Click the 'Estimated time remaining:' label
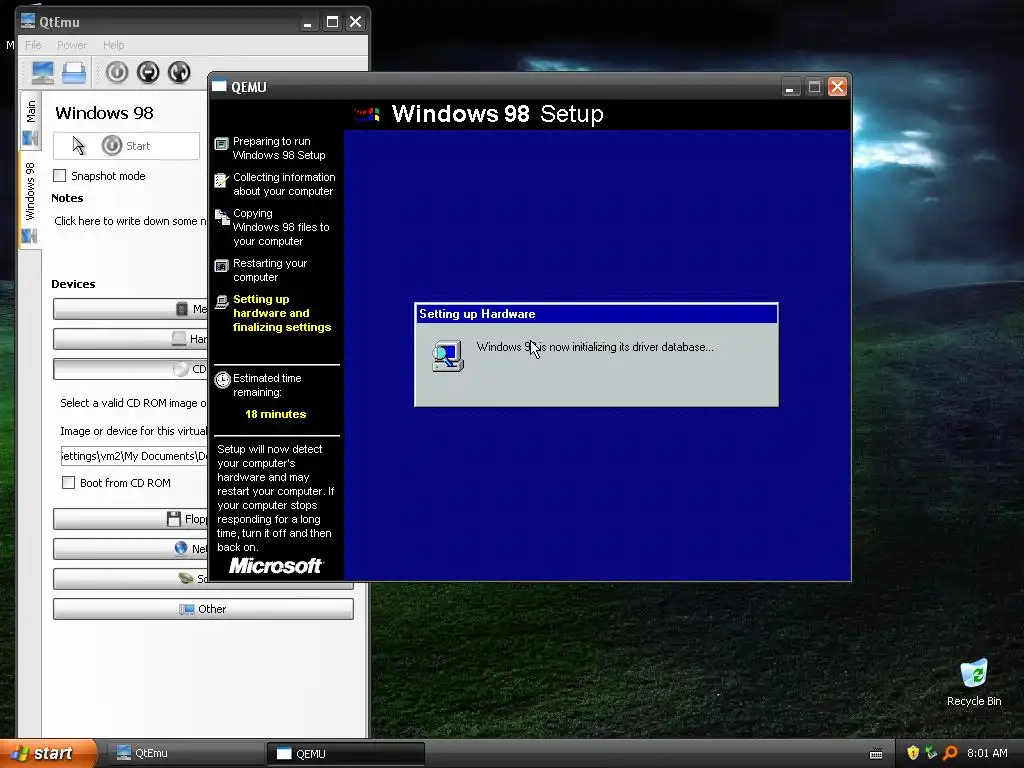 point(267,385)
